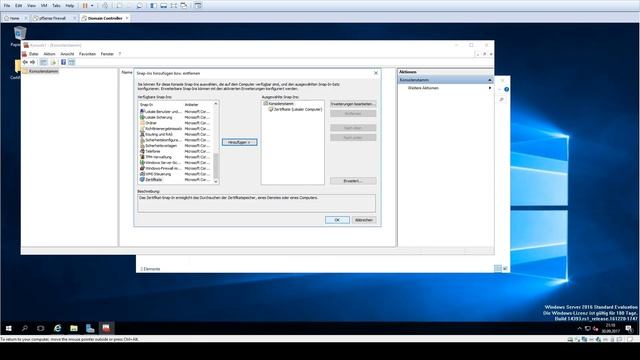Screen dimensions: 640x360
Task: Click scroll-down arrow of available snap-ins list
Action: click(x=216, y=182)
